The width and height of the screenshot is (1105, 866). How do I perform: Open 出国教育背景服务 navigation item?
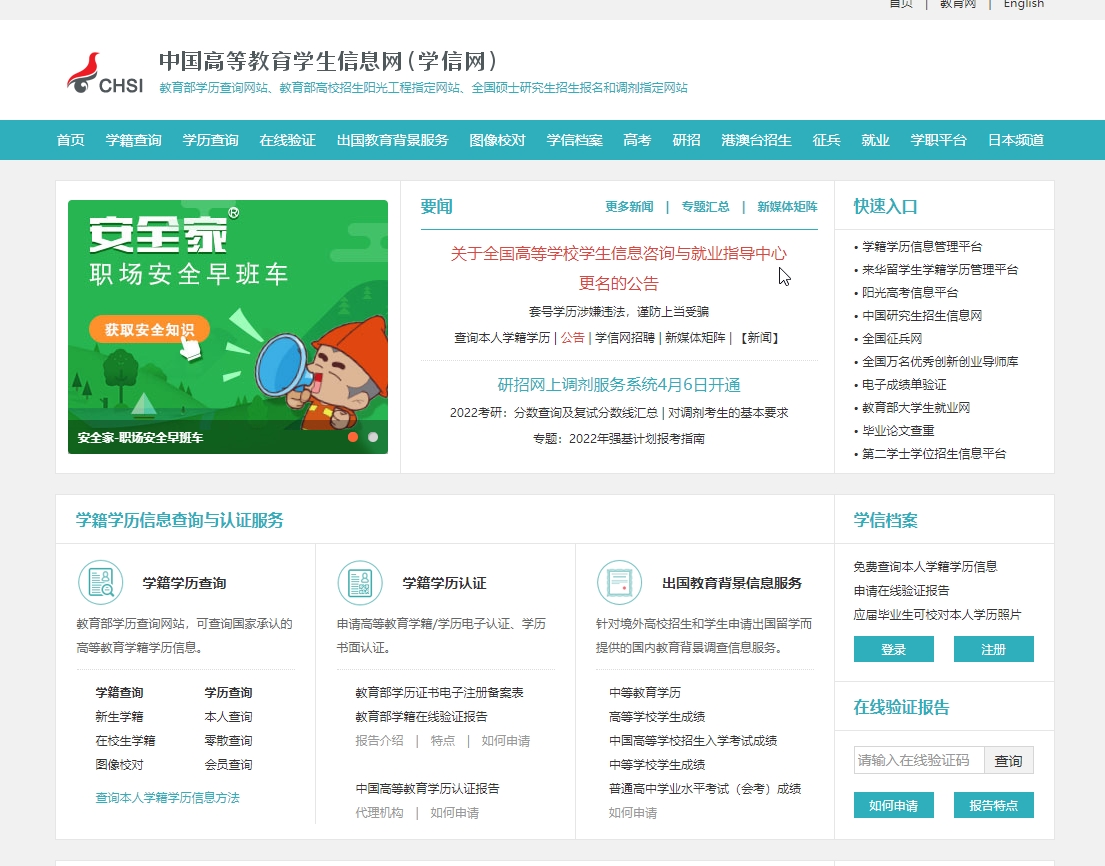[x=393, y=140]
